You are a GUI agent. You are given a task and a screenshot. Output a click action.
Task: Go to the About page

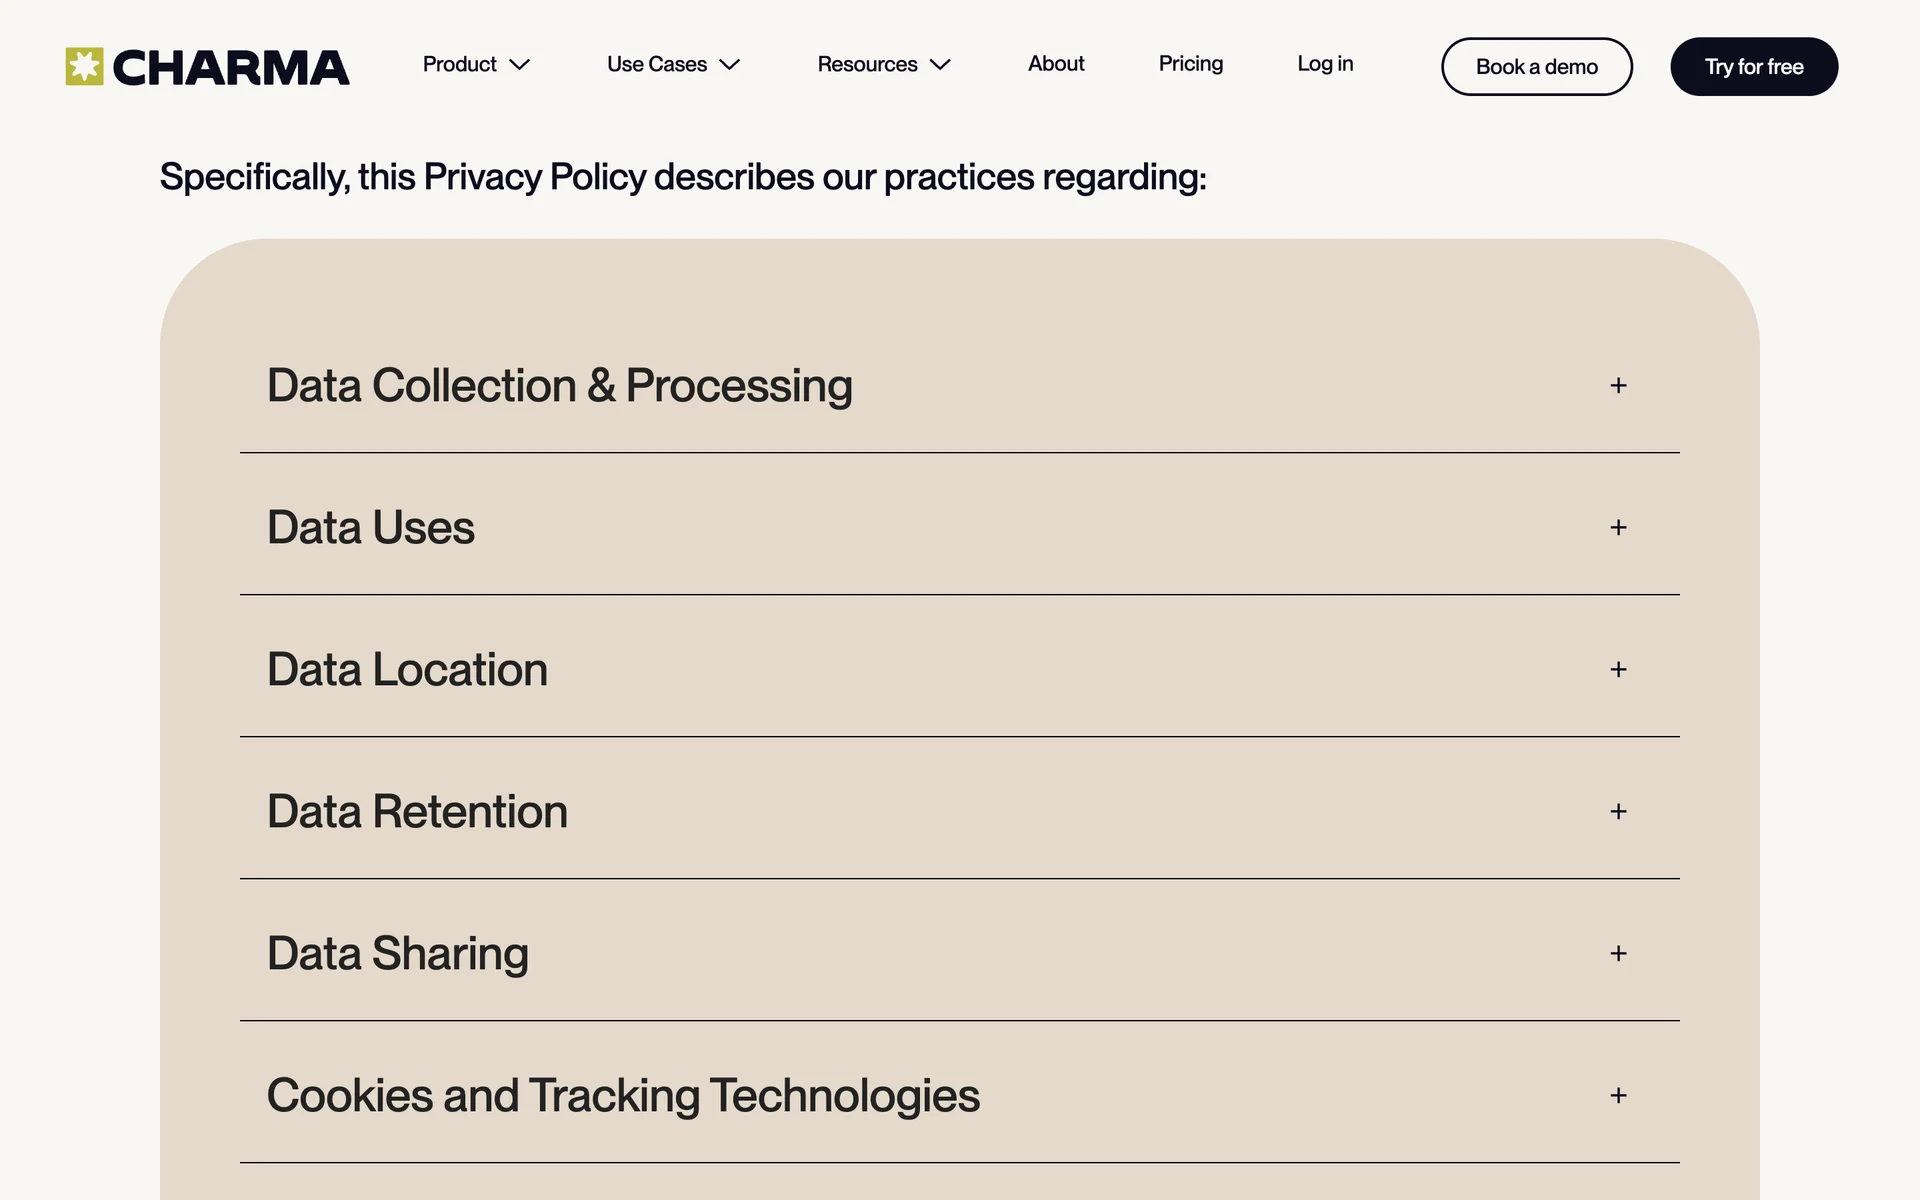point(1056,64)
